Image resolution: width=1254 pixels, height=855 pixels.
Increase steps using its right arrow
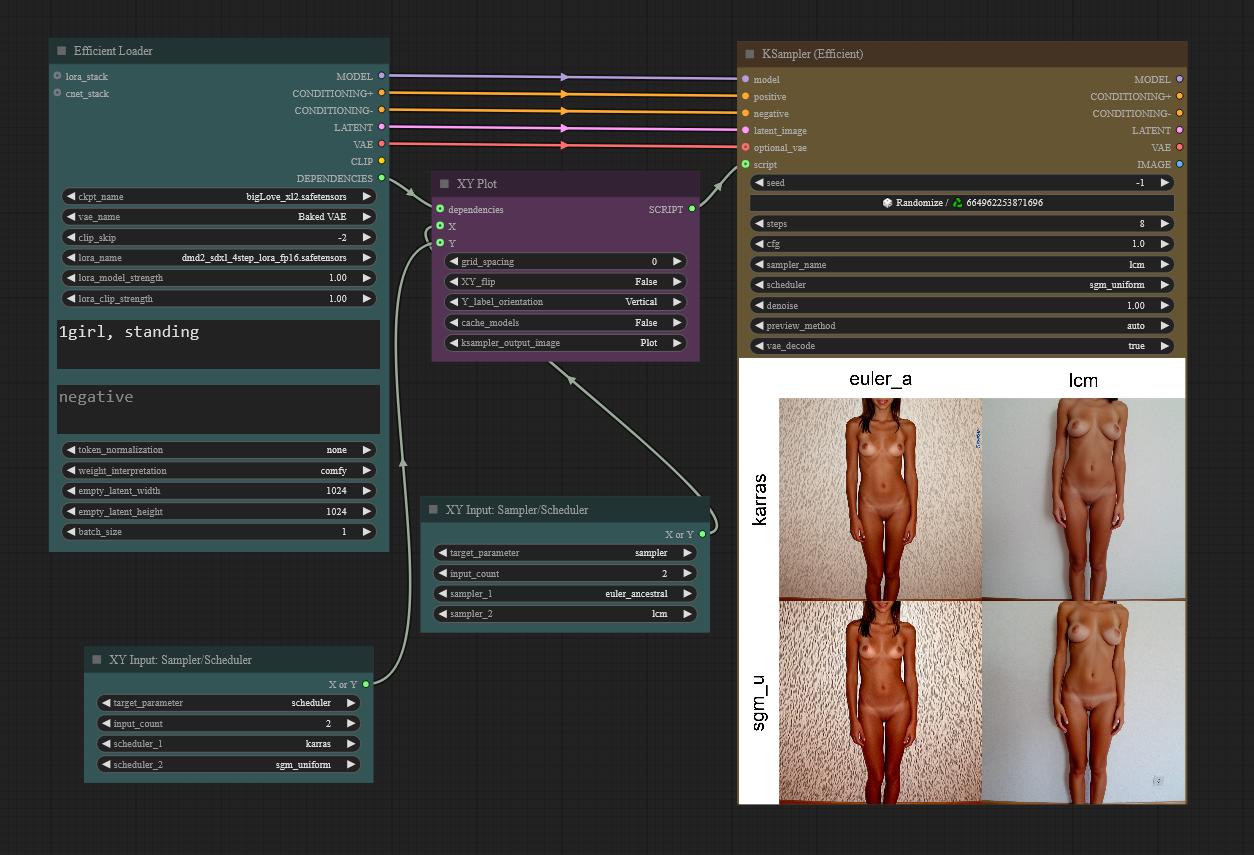pyautogui.click(x=1166, y=224)
